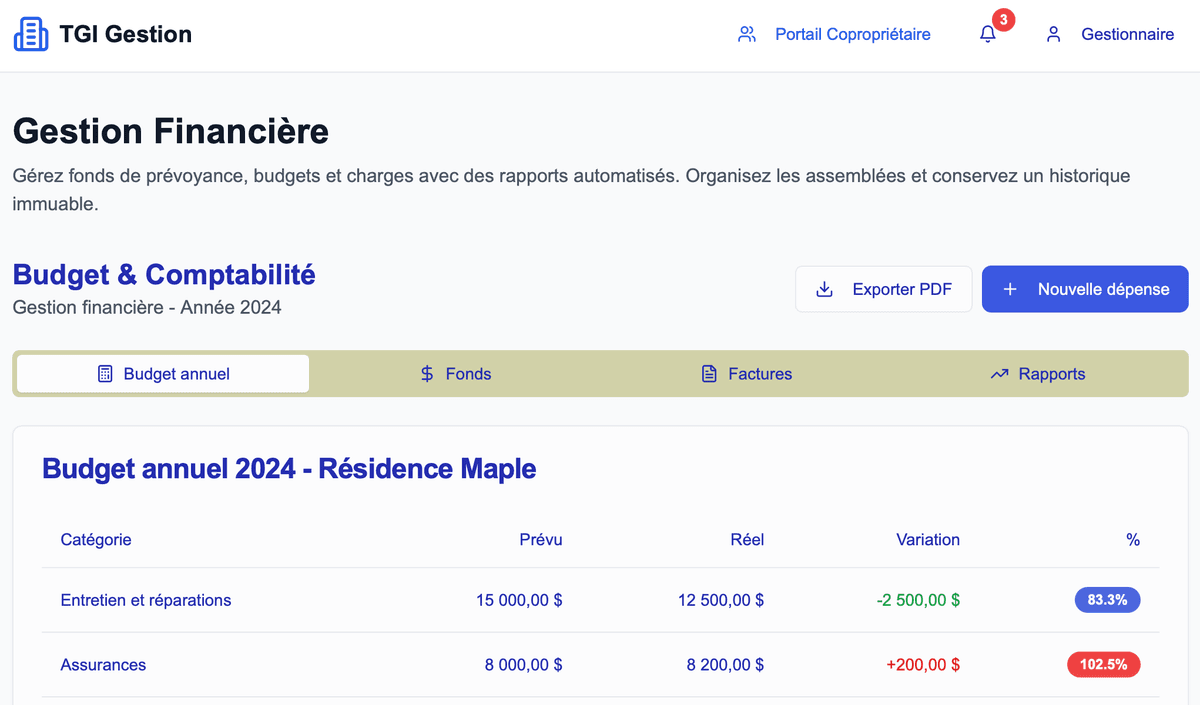Screen dimensions: 1200x705
Task: Click the TGI Gestion building logo icon
Action: 30,35
